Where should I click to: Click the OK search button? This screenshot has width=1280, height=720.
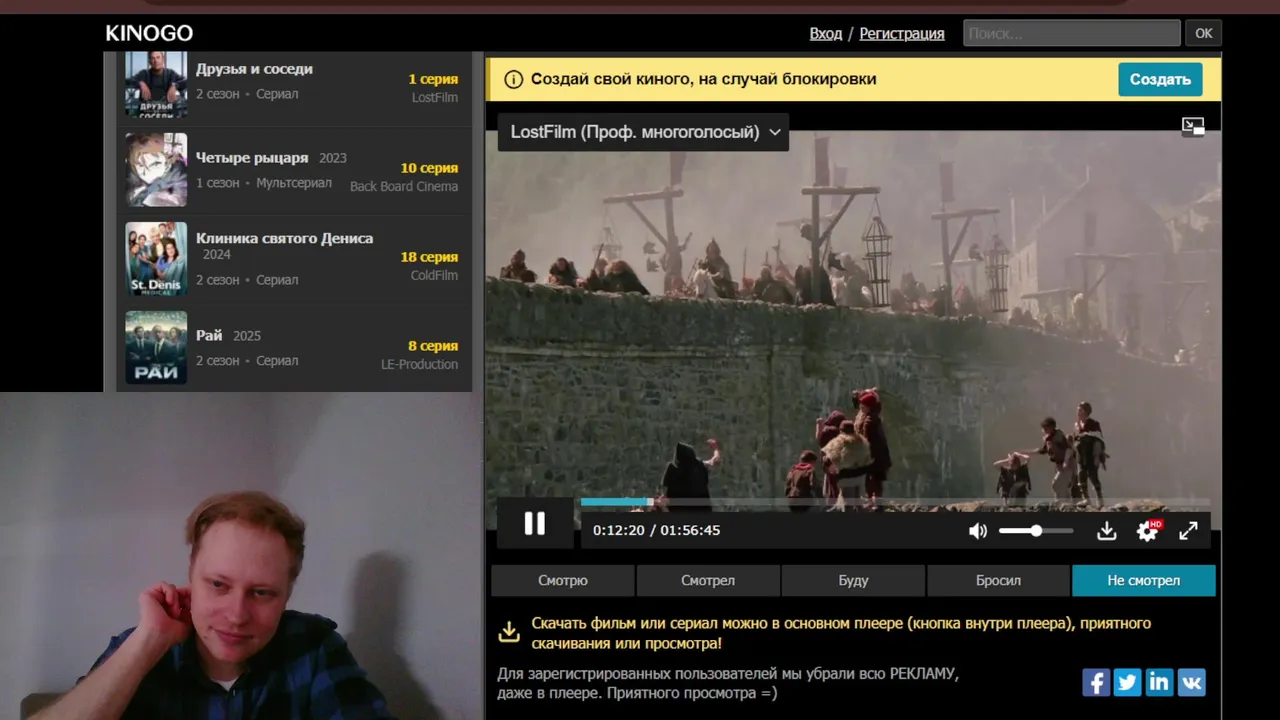1204,33
